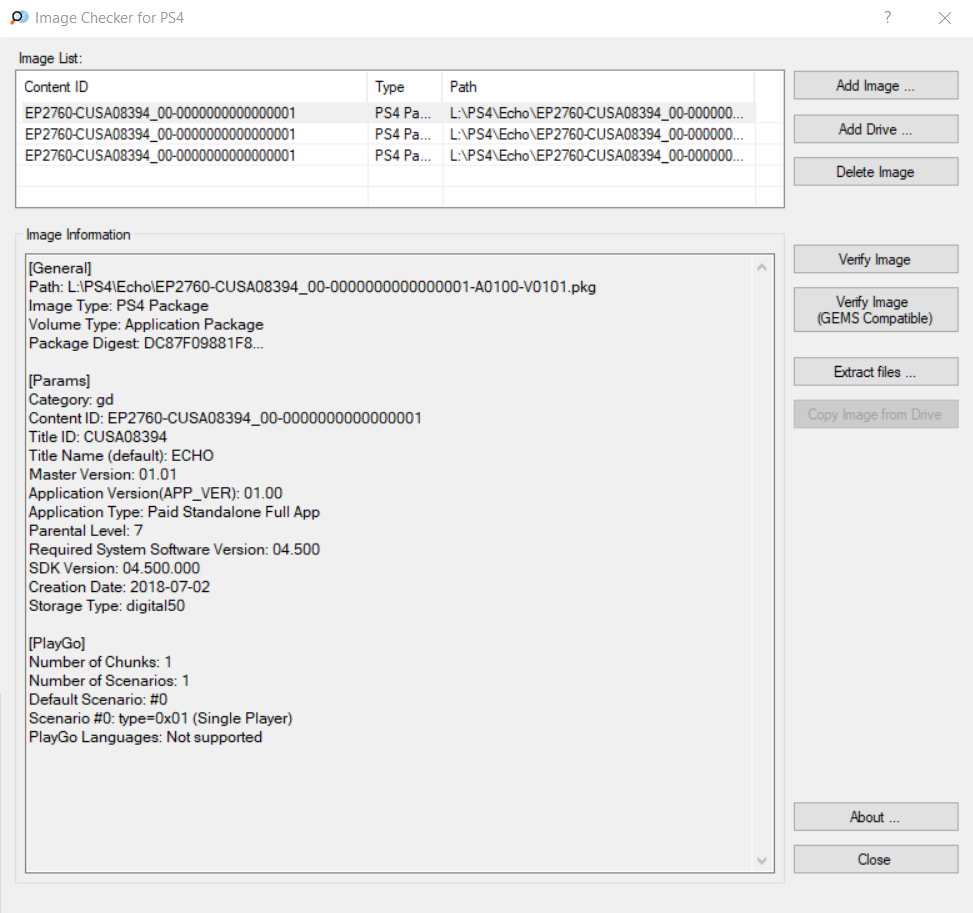Viewport: 973px width, 913px height.
Task: Click the Storage Type: digital50 line
Action: tap(107, 606)
